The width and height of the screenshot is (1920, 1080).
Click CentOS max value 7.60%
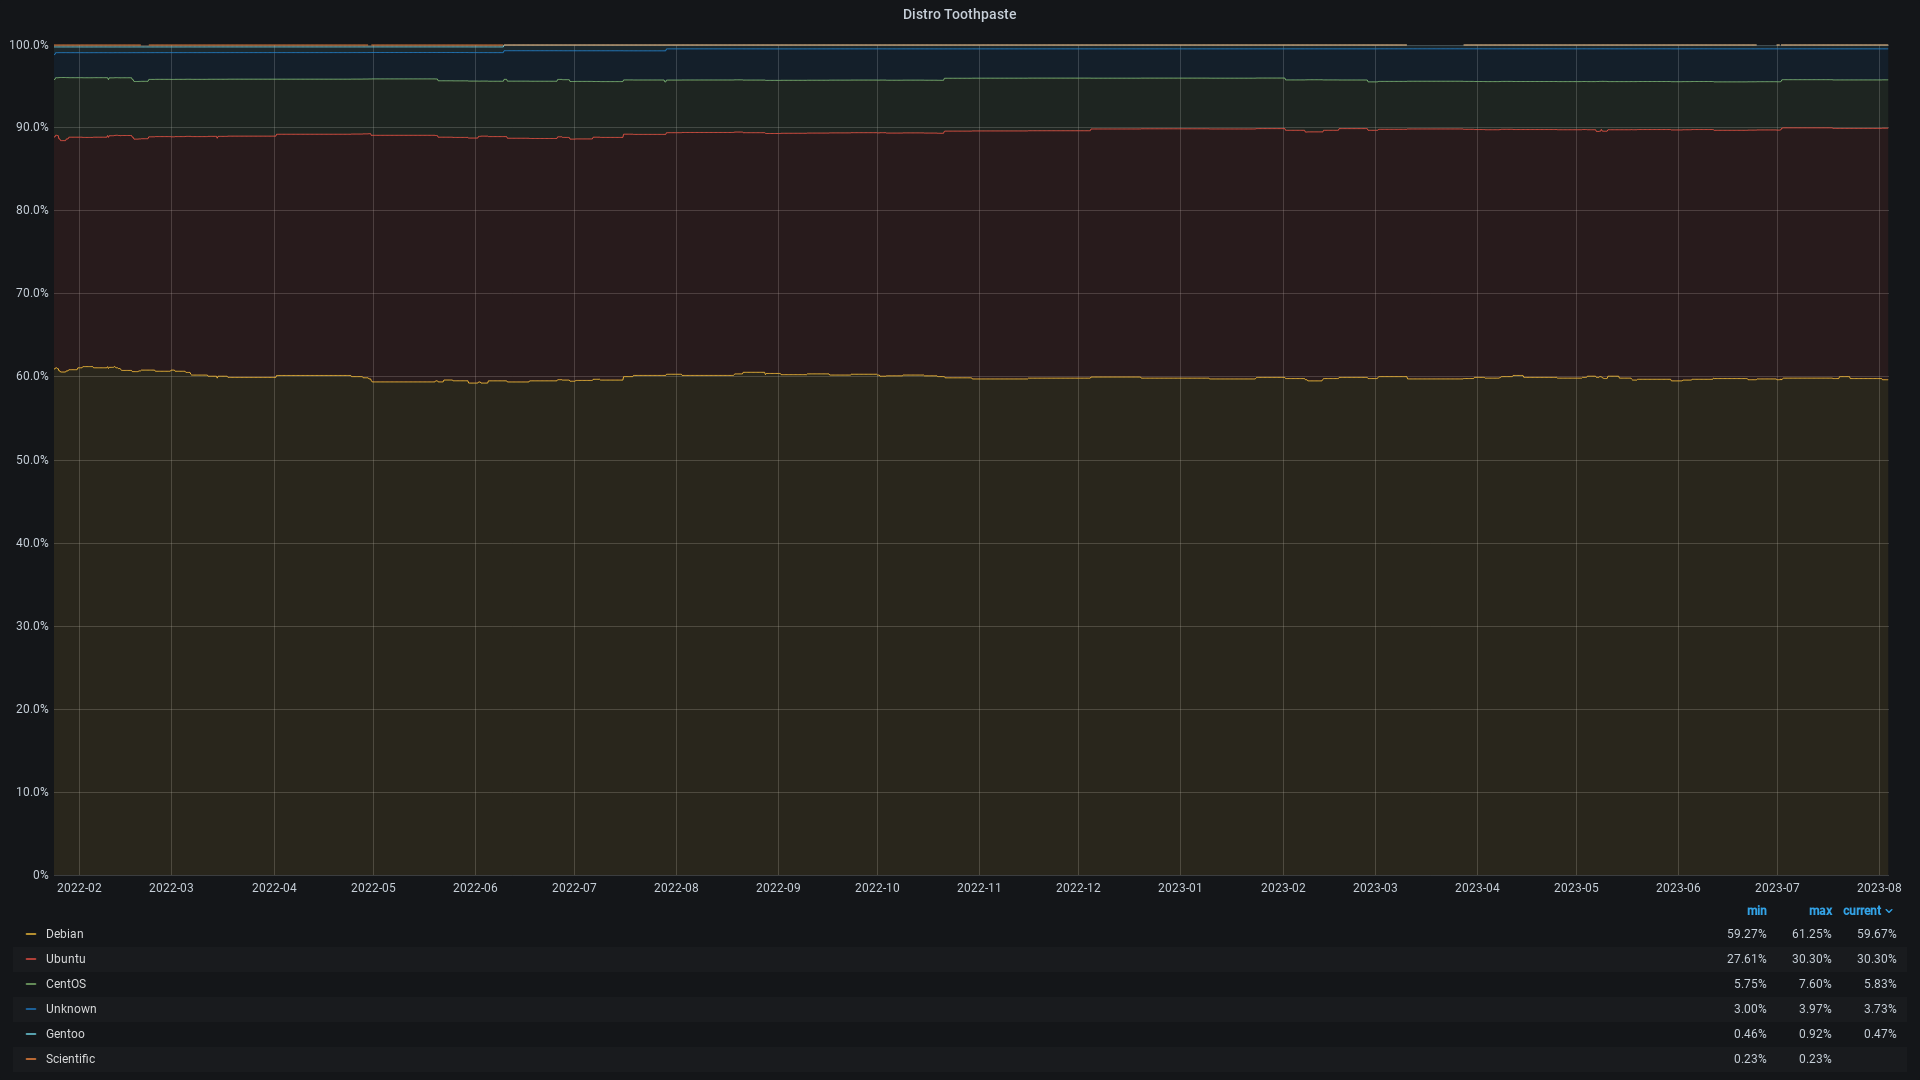point(1815,984)
